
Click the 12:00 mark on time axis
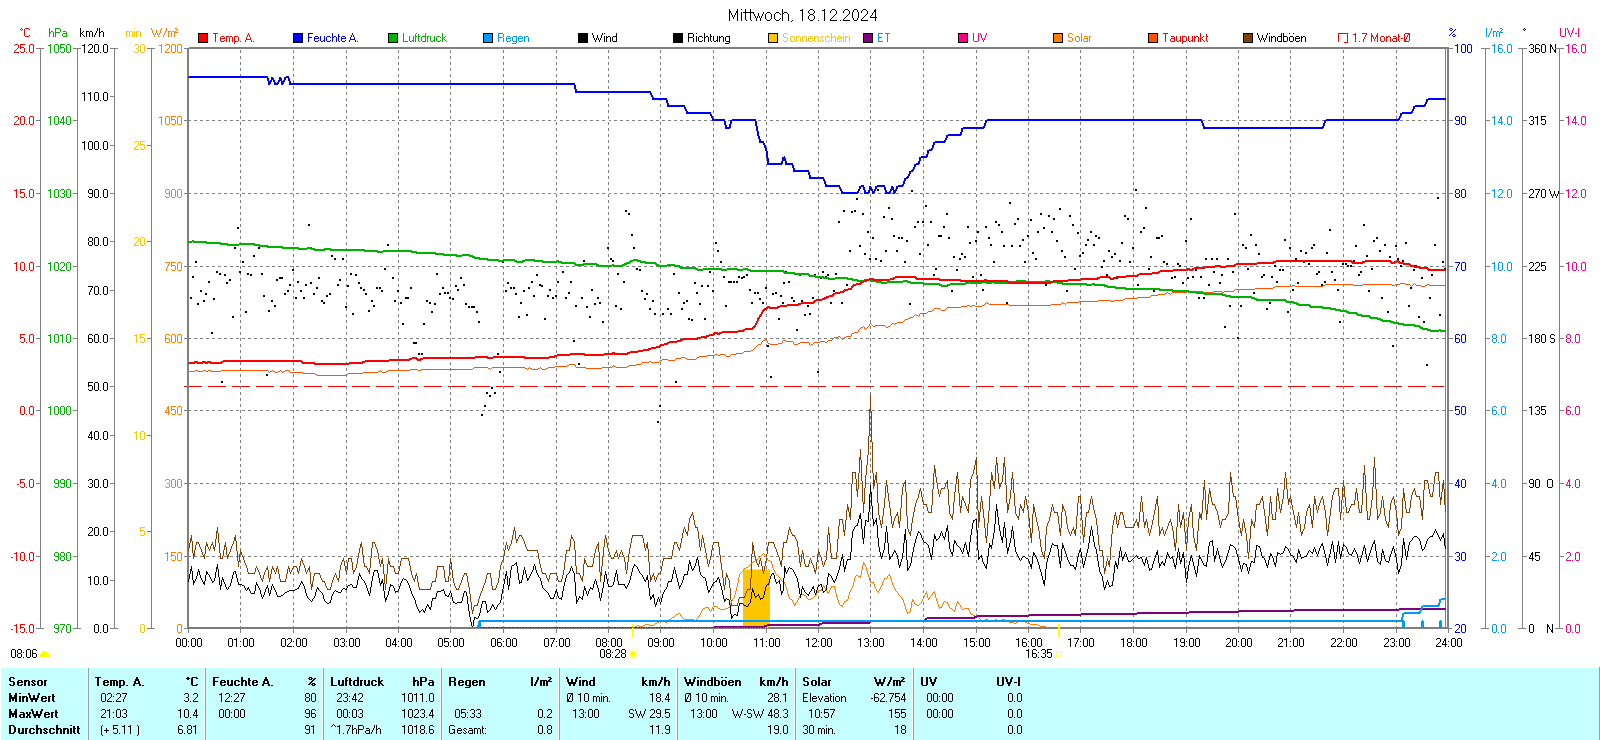coord(819,643)
